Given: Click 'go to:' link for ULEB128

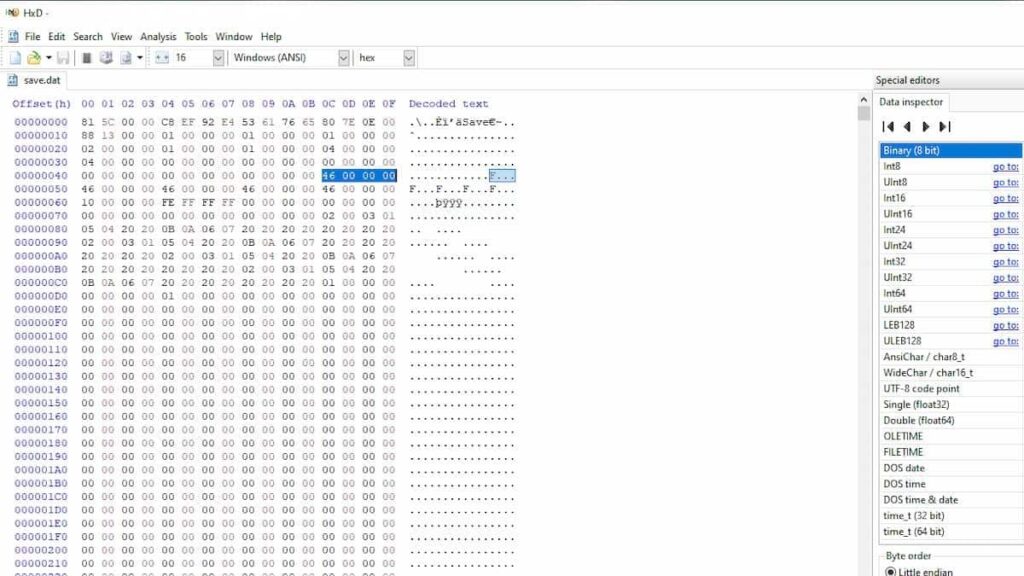Looking at the screenshot, I should [1006, 341].
